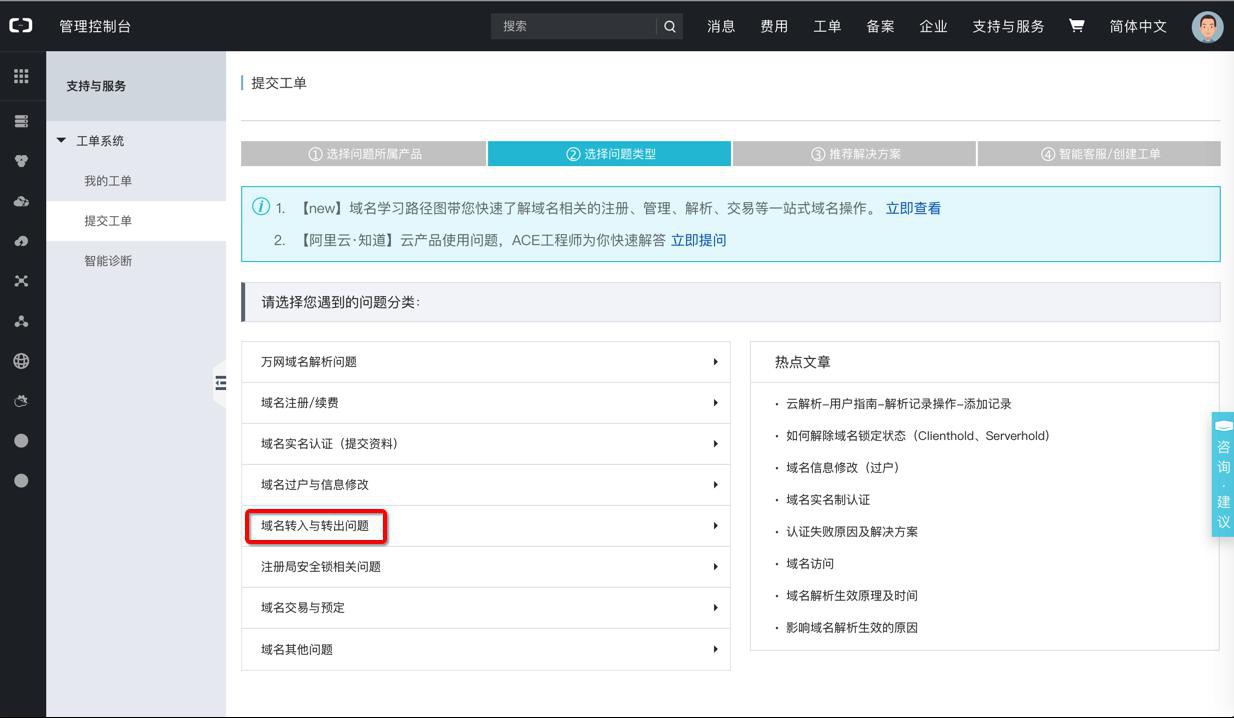Open 智能诊断 in sidebar
This screenshot has height=718, width=1234.
(x=108, y=261)
